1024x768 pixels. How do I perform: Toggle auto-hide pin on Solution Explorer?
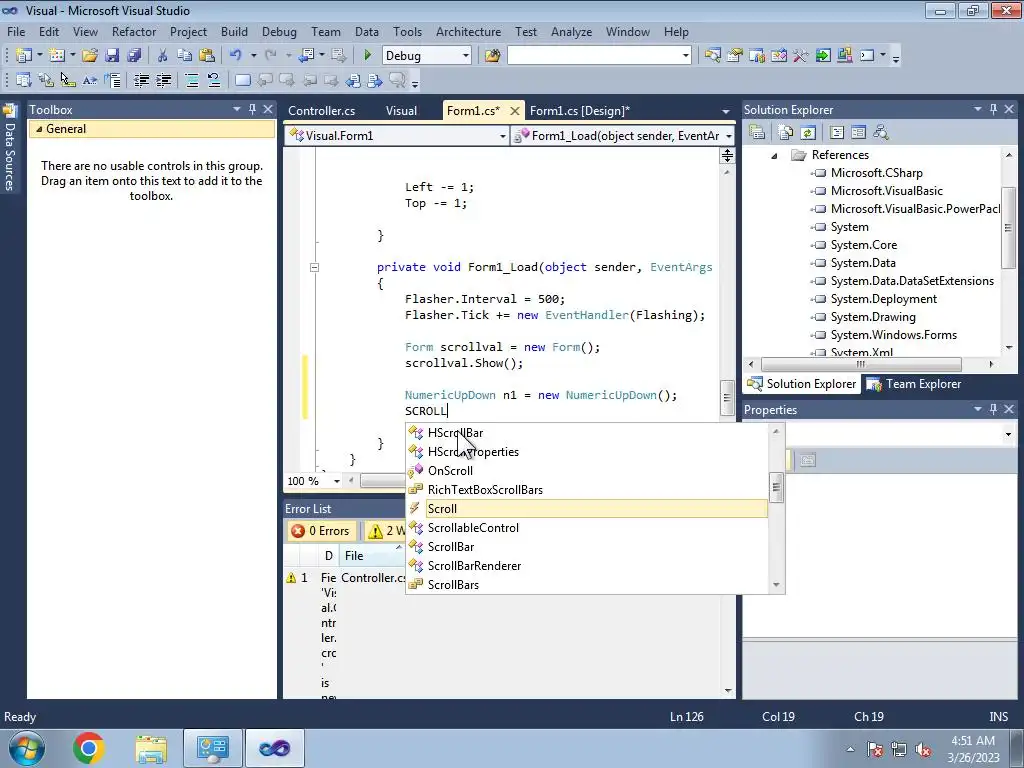[x=993, y=110]
